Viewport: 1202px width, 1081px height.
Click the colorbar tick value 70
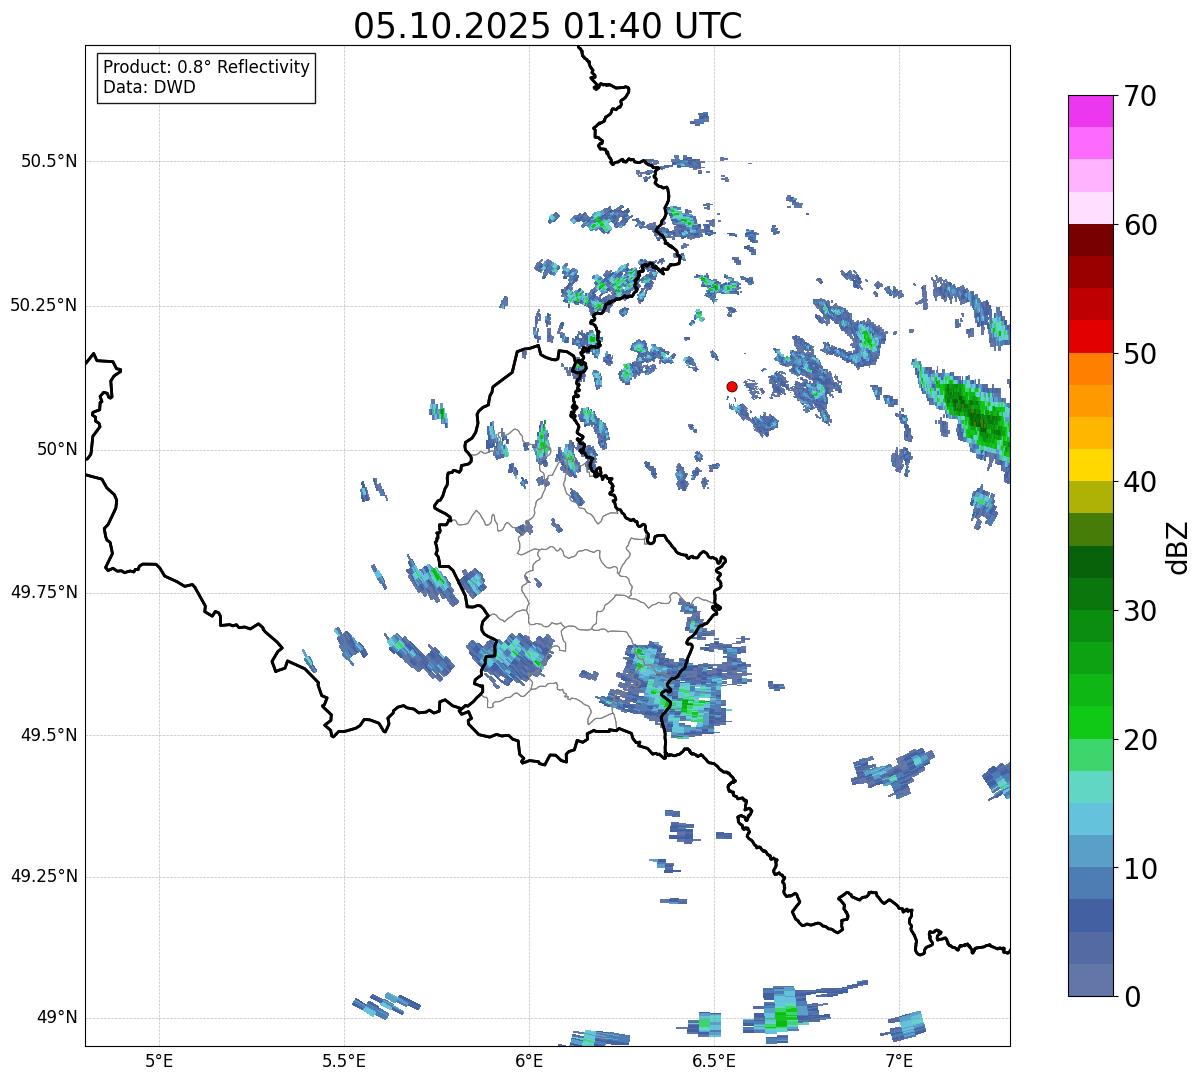pos(1141,96)
